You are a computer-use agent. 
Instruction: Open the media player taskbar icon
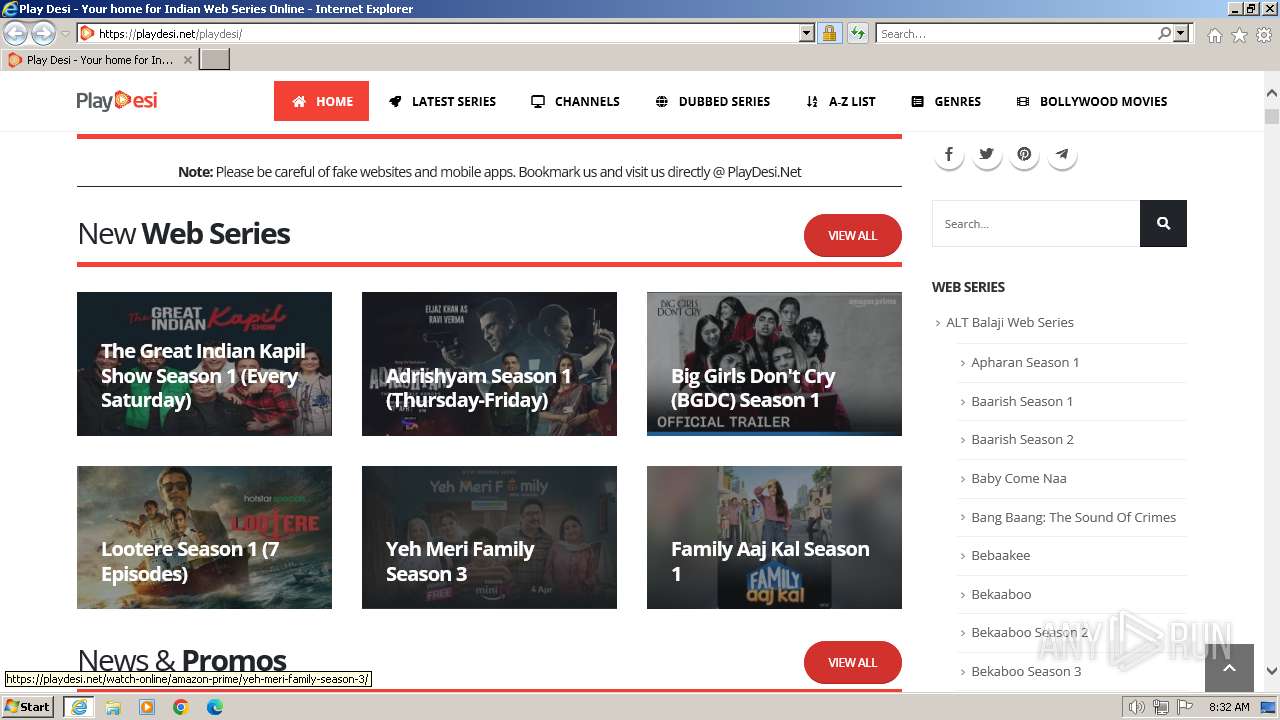point(147,707)
